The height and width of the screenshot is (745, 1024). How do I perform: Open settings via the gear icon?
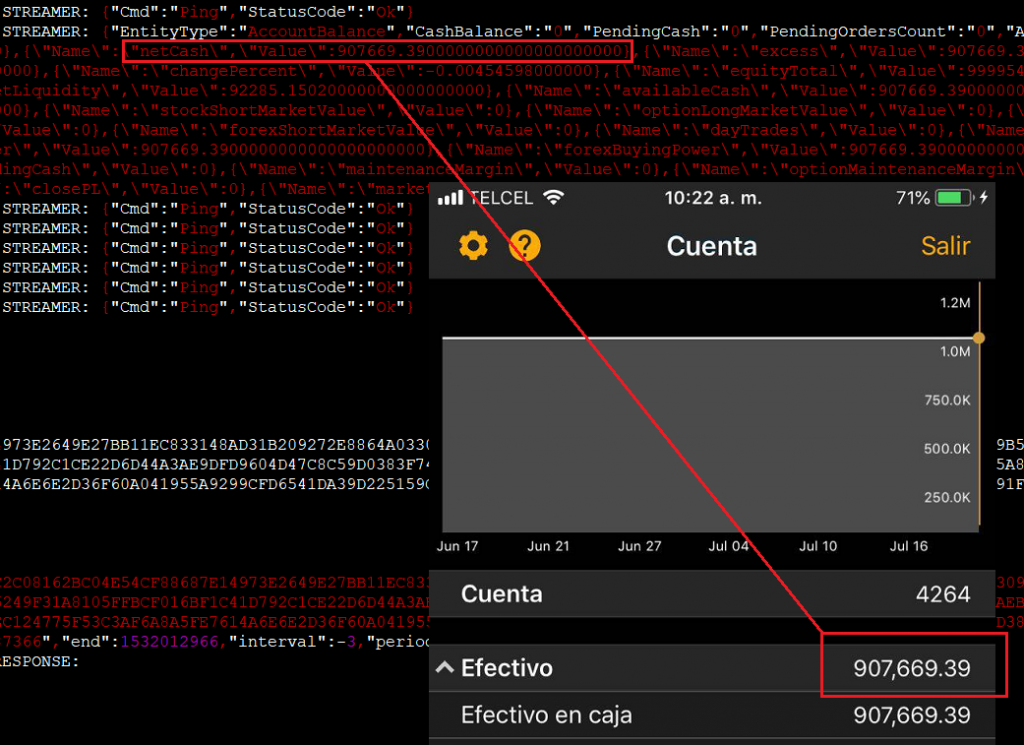click(473, 246)
